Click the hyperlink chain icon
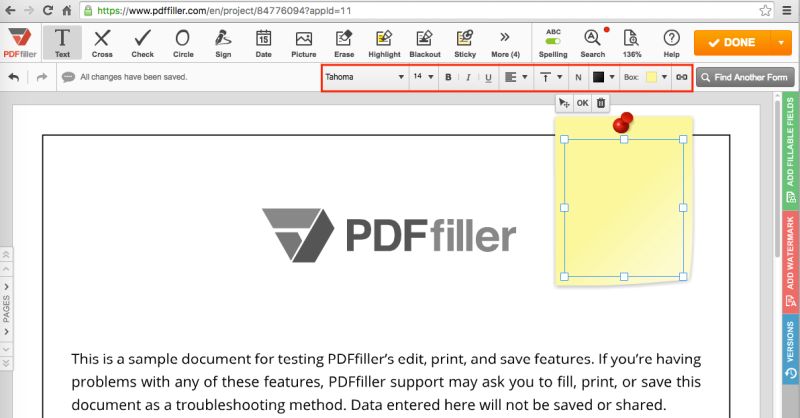 point(682,77)
